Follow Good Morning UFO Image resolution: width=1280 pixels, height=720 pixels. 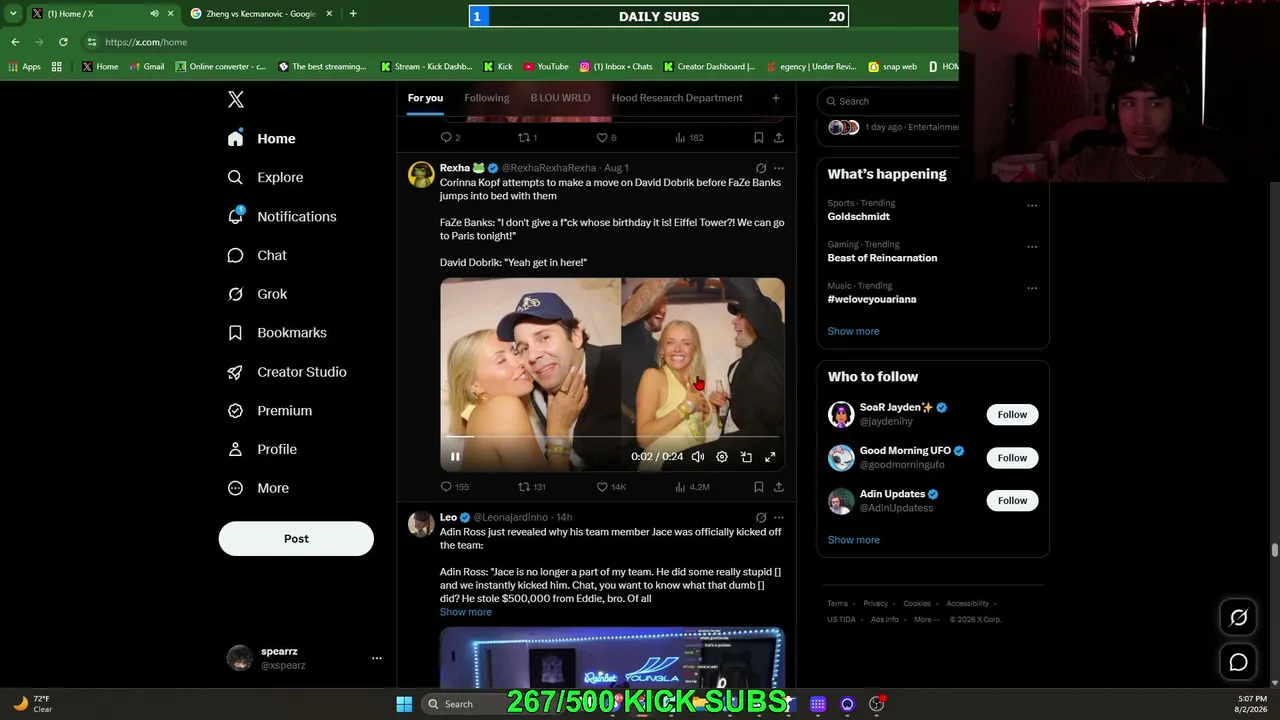pyautogui.click(x=1012, y=458)
